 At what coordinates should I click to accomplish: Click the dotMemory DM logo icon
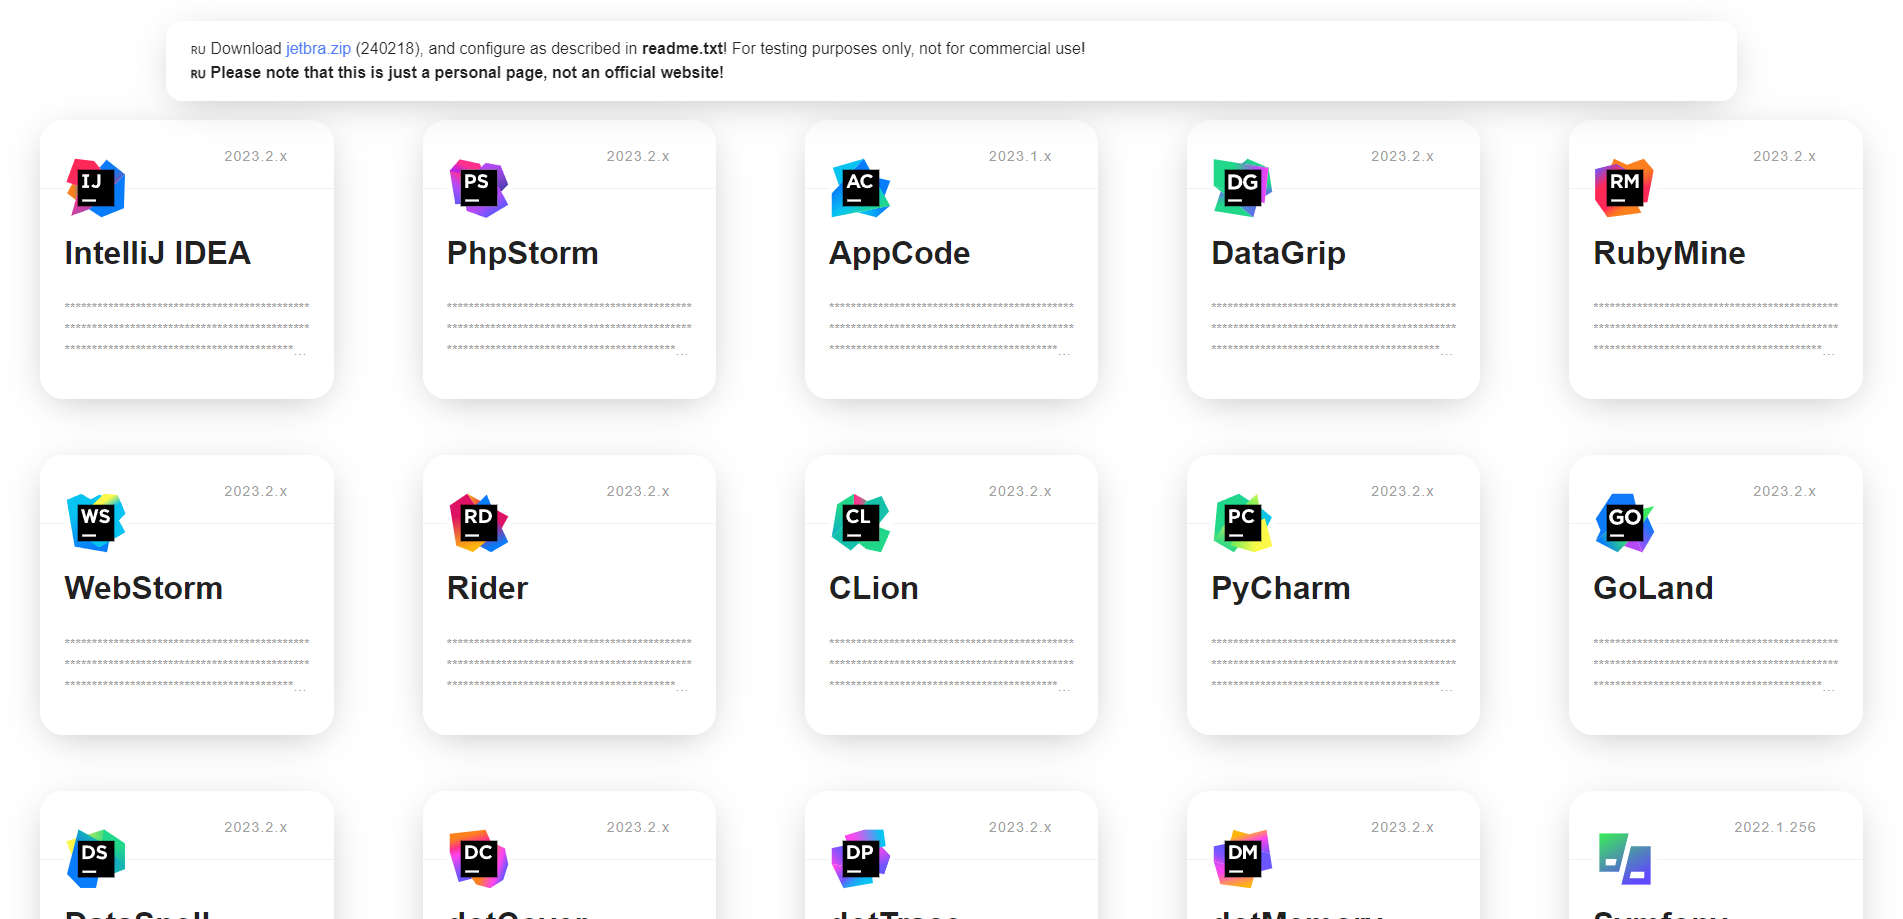[1242, 858]
